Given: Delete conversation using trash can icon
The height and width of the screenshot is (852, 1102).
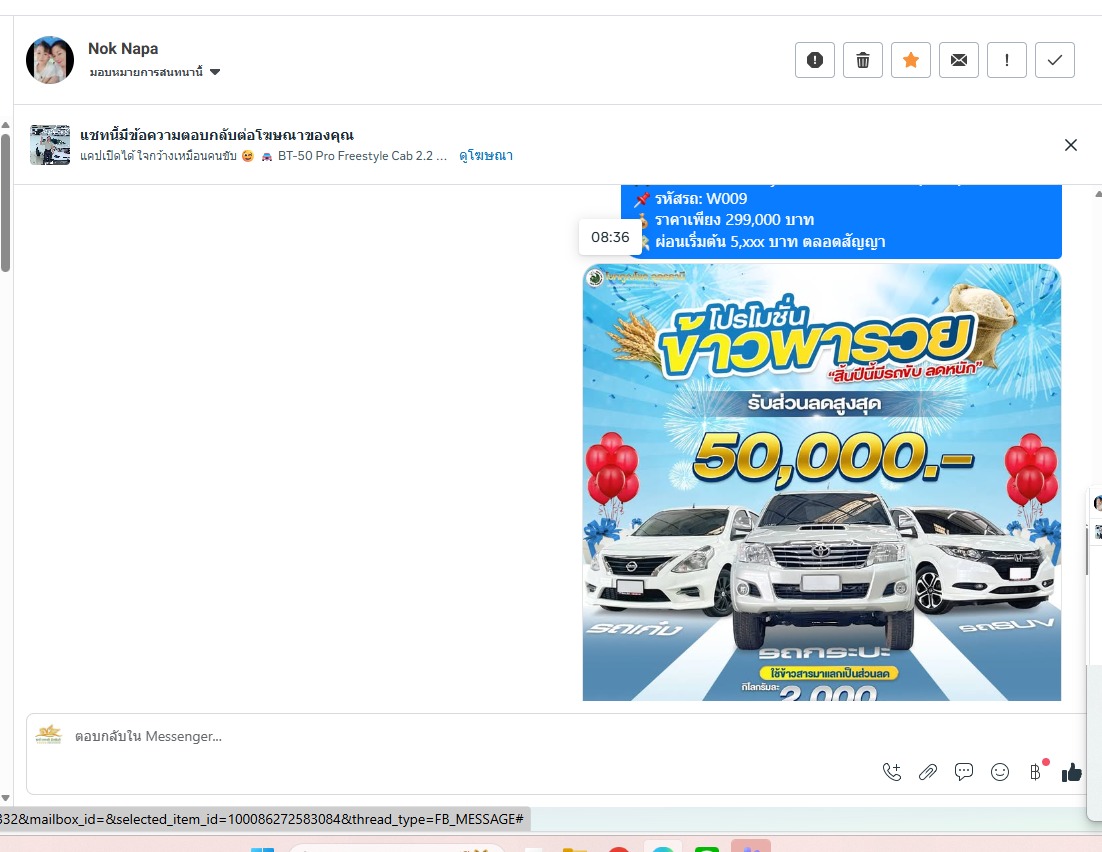Looking at the screenshot, I should tap(862, 60).
